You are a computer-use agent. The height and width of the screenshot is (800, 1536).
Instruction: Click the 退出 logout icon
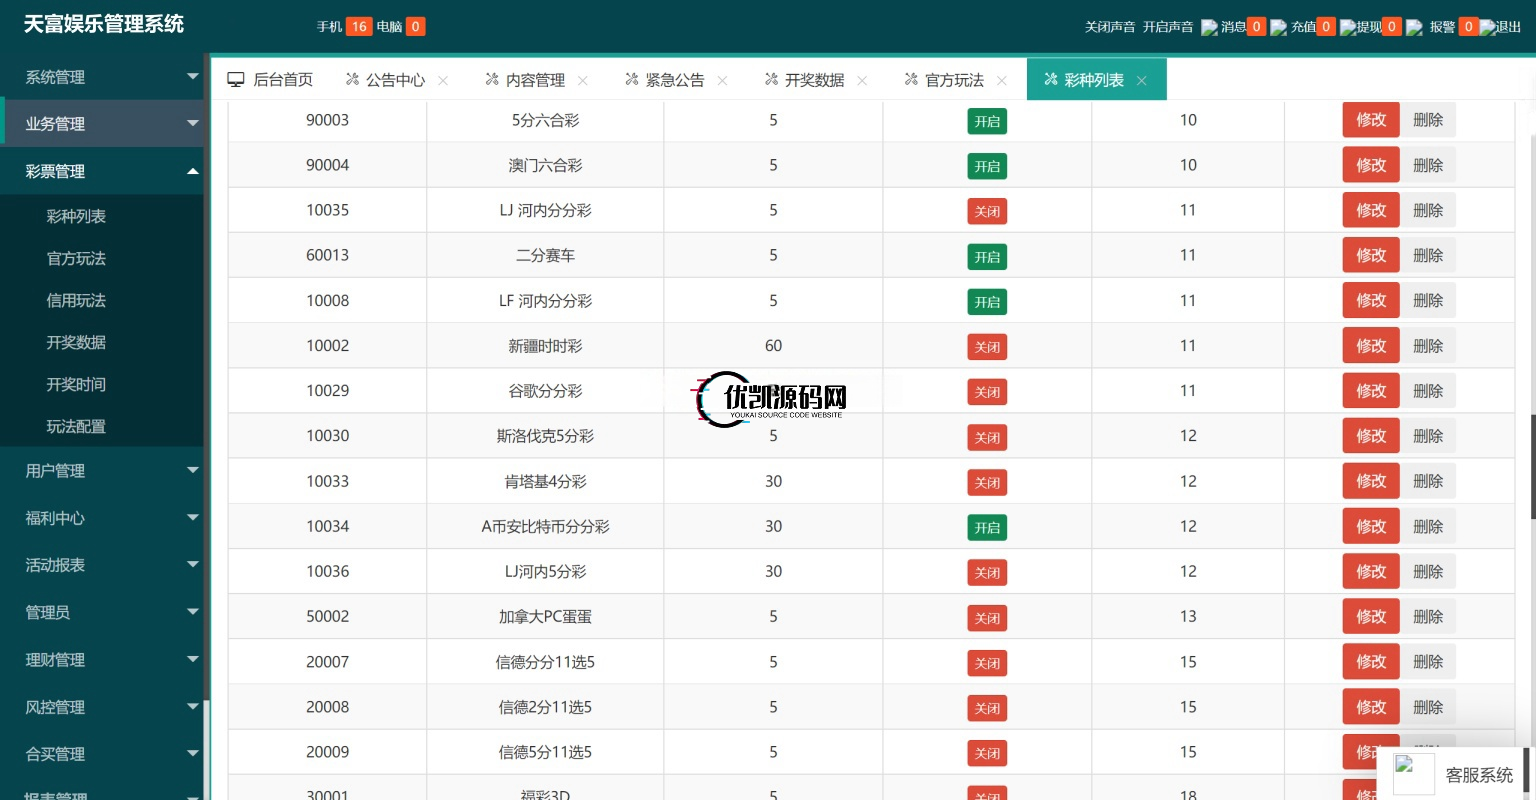coord(1487,28)
